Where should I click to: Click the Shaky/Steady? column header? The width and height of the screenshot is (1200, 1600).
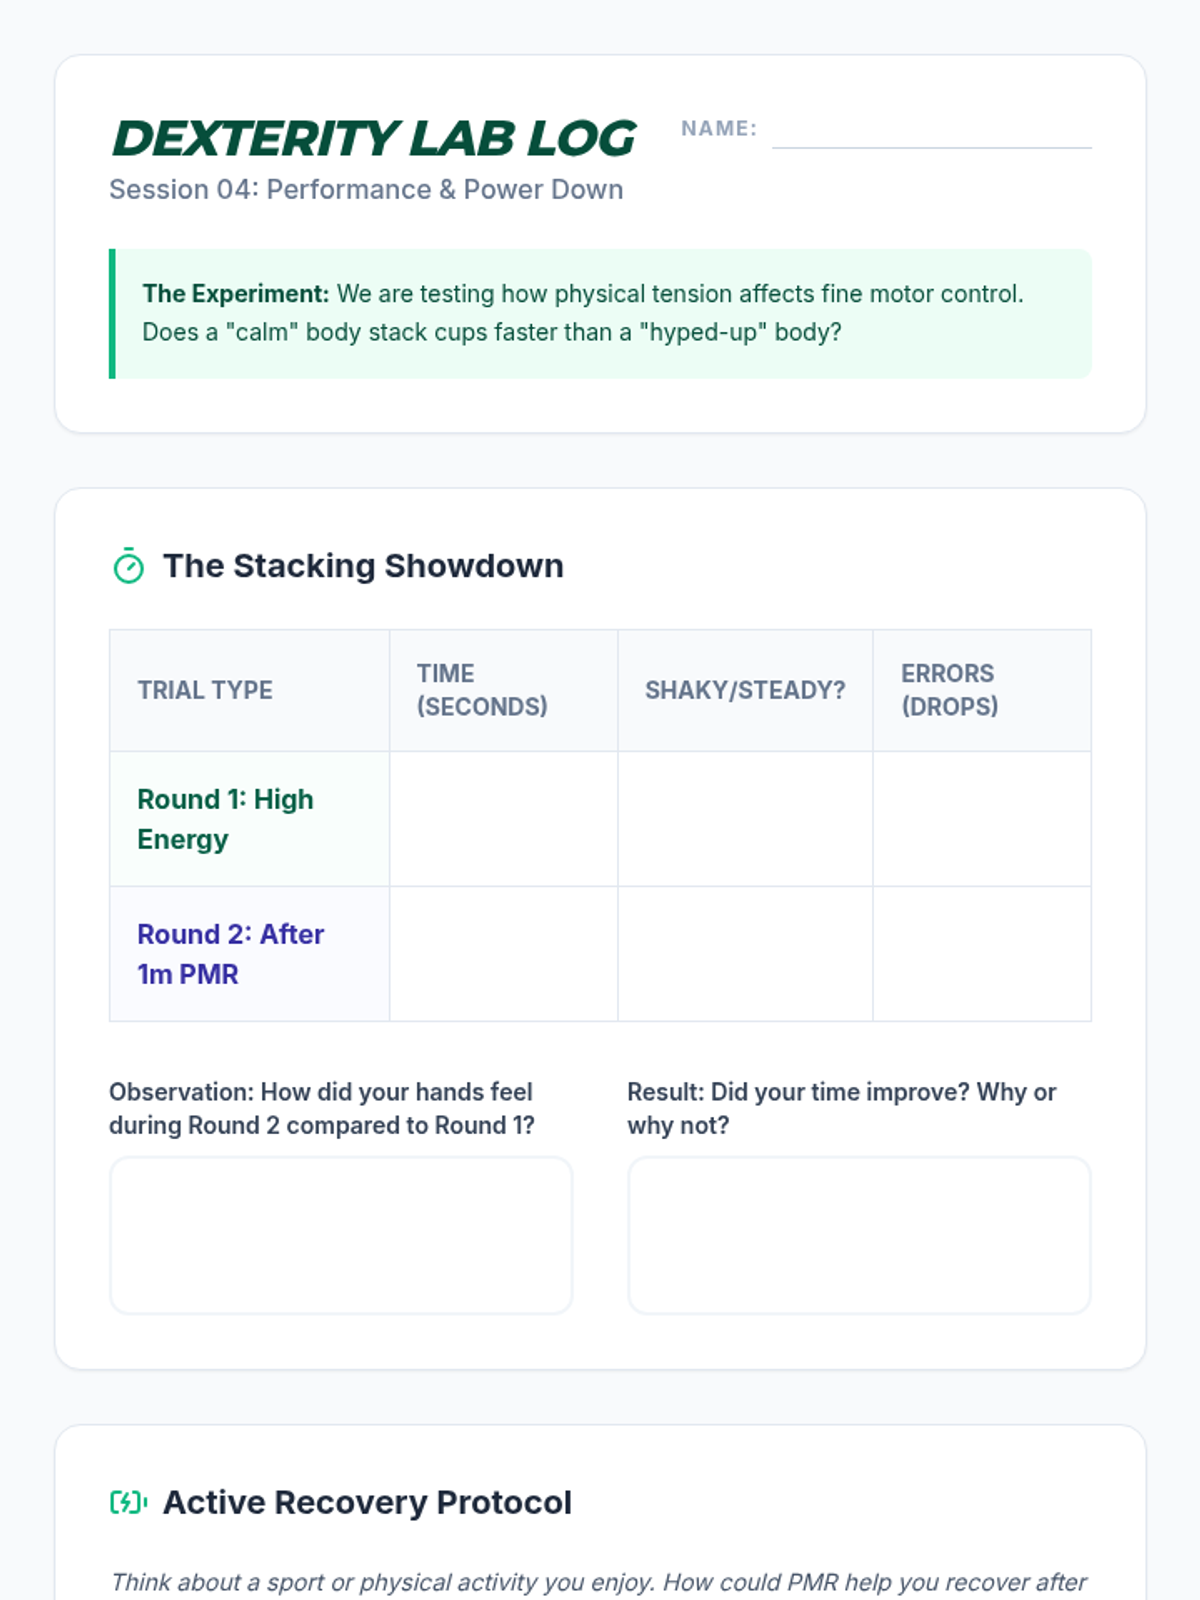point(745,690)
